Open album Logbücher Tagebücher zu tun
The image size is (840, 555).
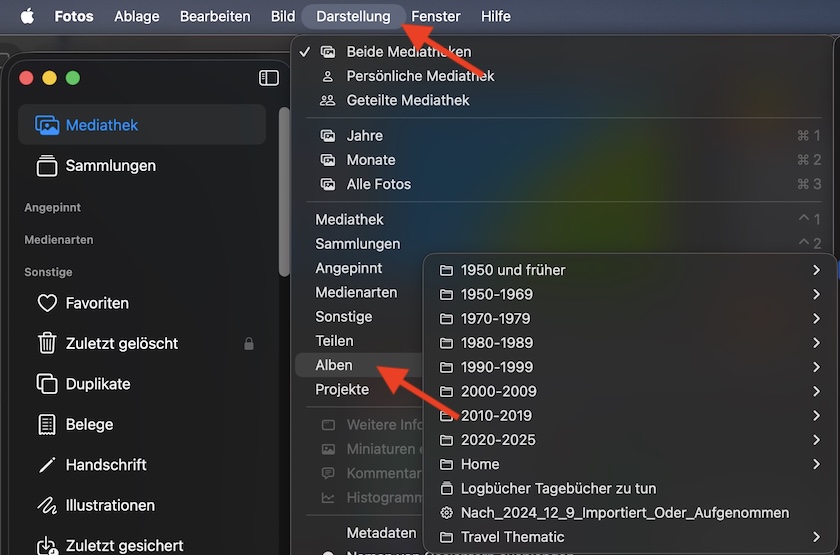pos(558,488)
